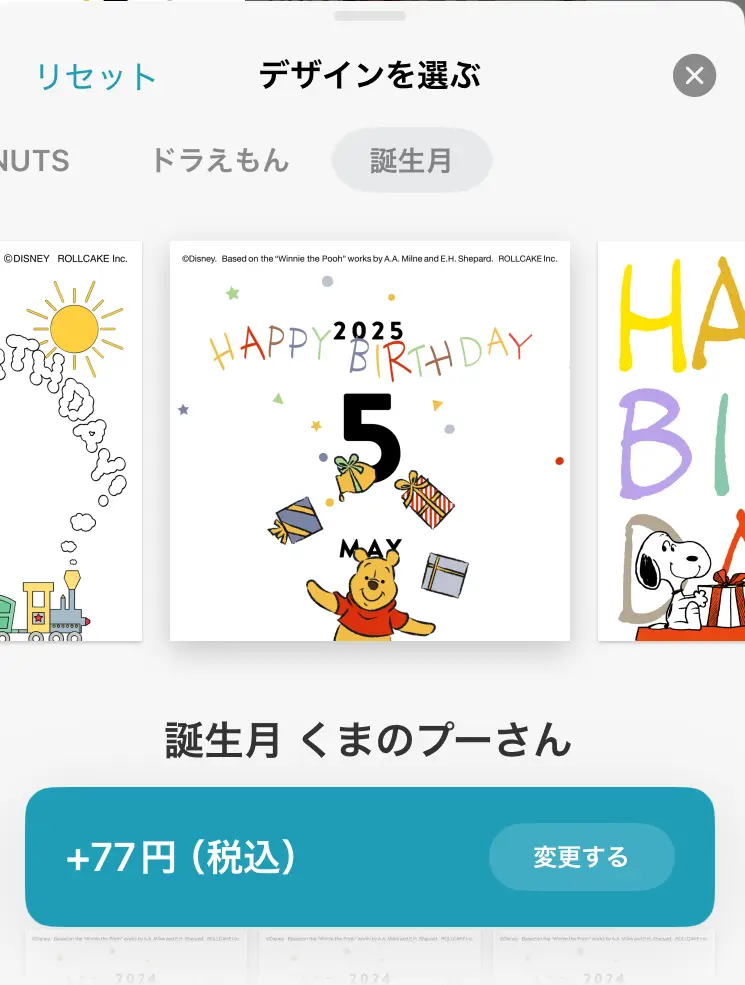Close the design picker with the X icon
This screenshot has width=745, height=985.
[694, 75]
